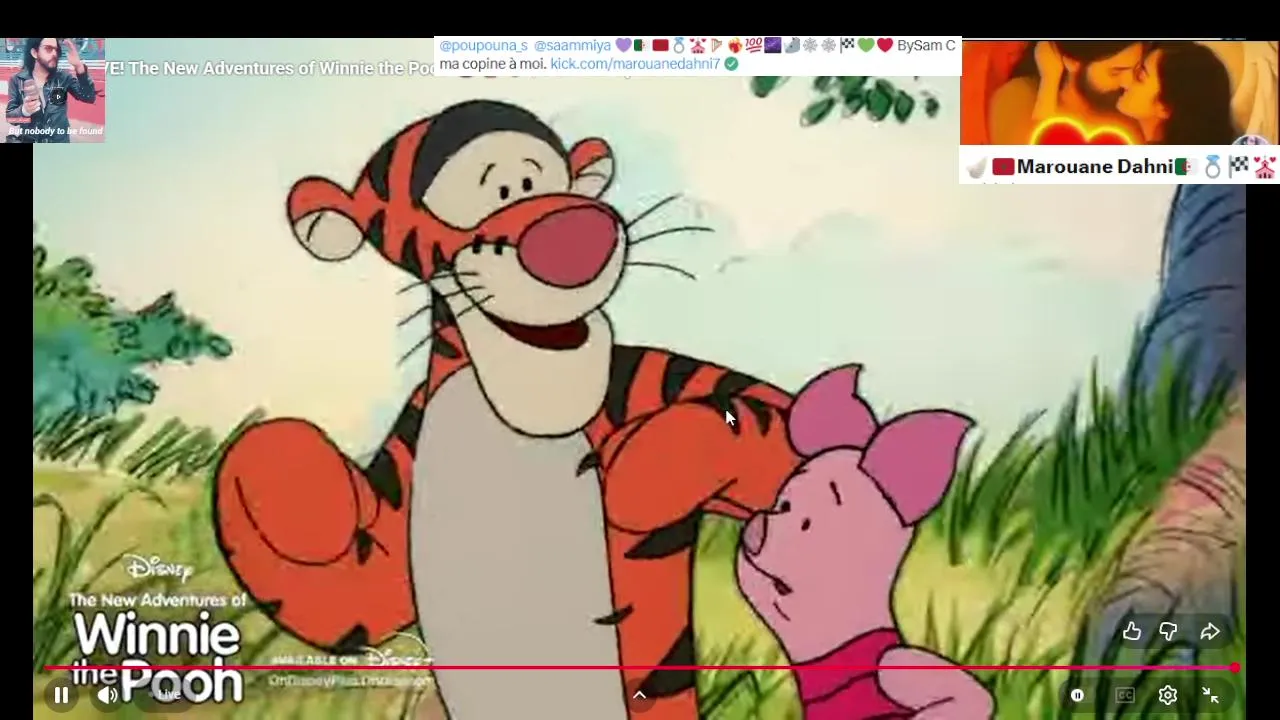
Task: Open the @saammiya mention link
Action: [x=572, y=45]
